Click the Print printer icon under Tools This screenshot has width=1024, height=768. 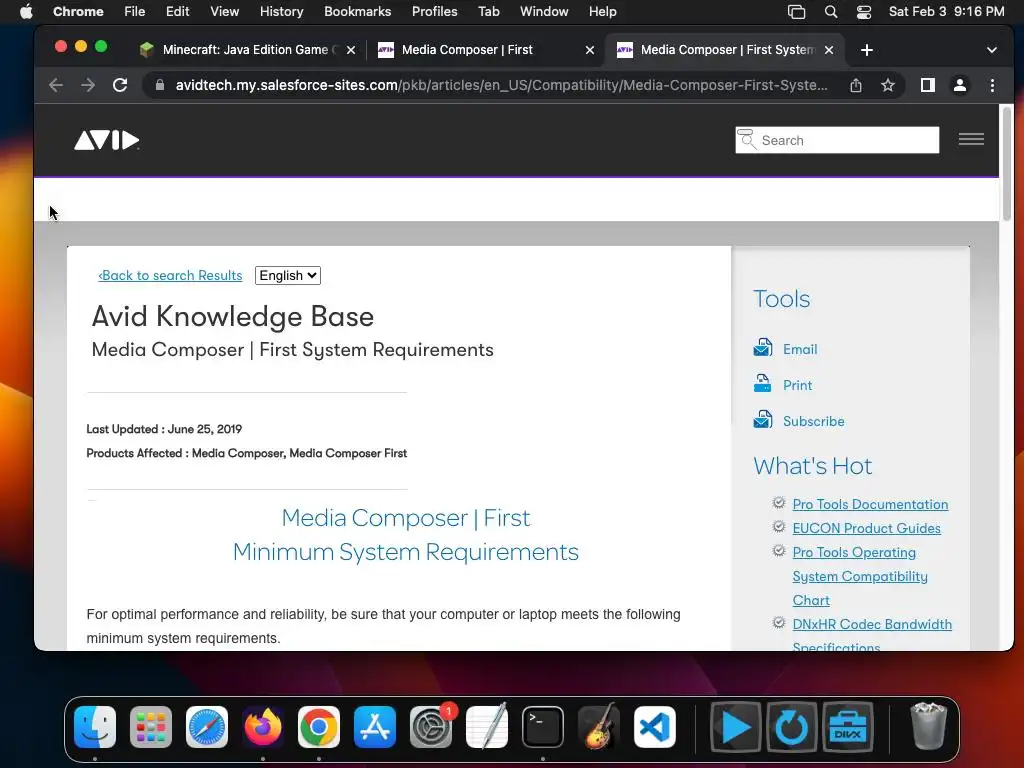(763, 383)
